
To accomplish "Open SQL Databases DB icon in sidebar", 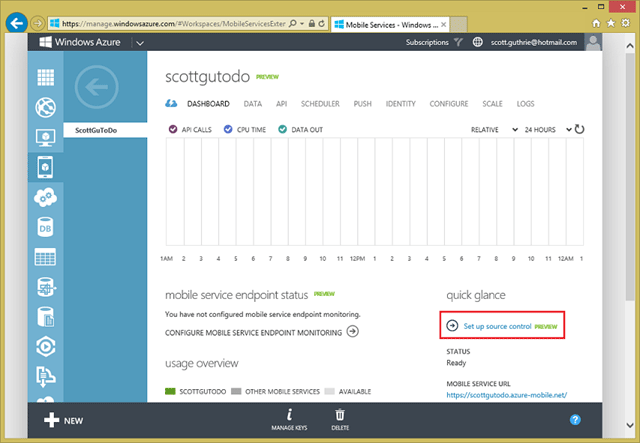I will click(x=45, y=227).
